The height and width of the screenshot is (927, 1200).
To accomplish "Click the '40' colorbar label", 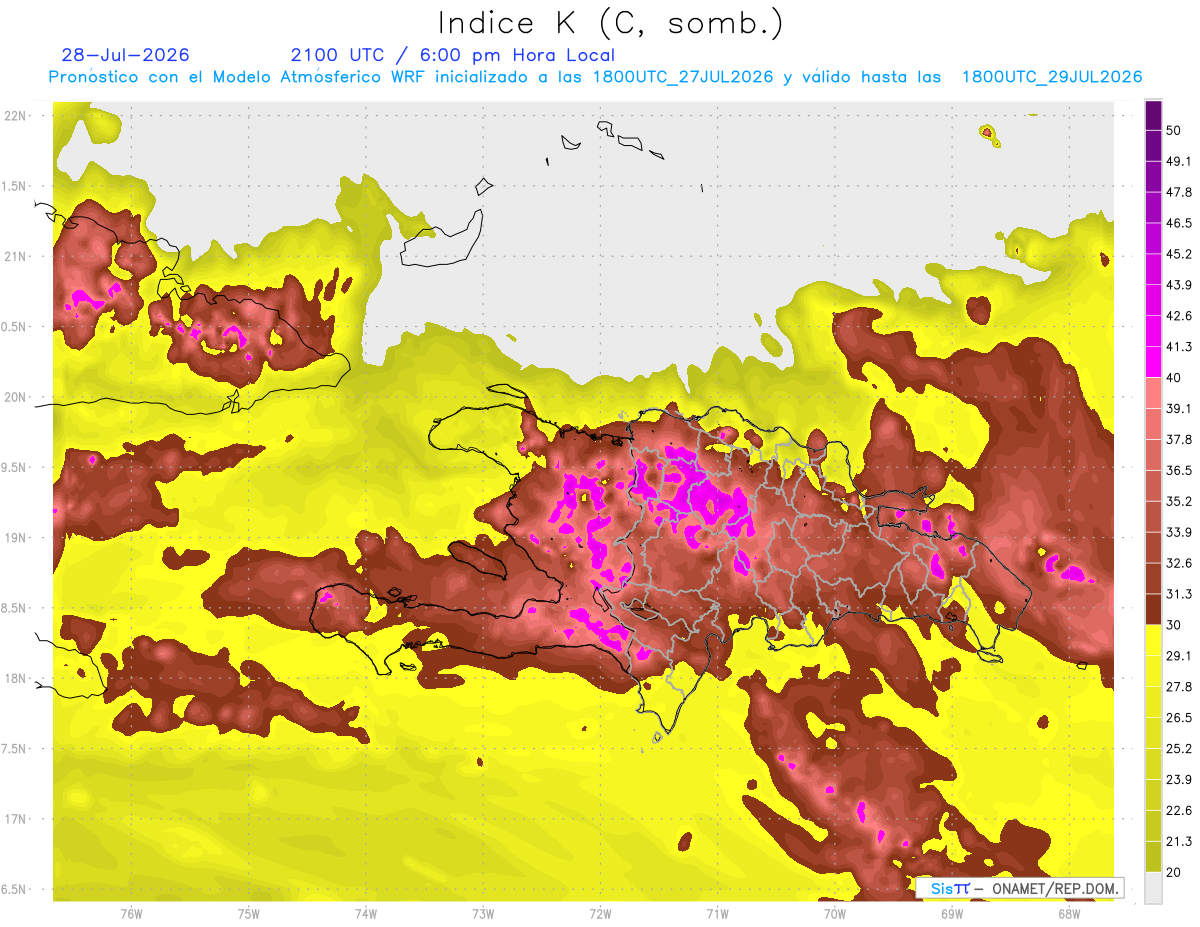I will tap(1174, 378).
